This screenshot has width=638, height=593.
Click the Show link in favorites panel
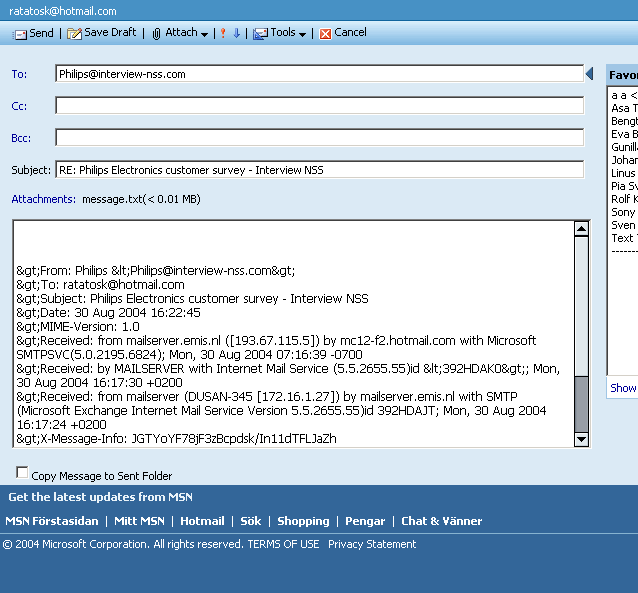pyautogui.click(x=623, y=388)
